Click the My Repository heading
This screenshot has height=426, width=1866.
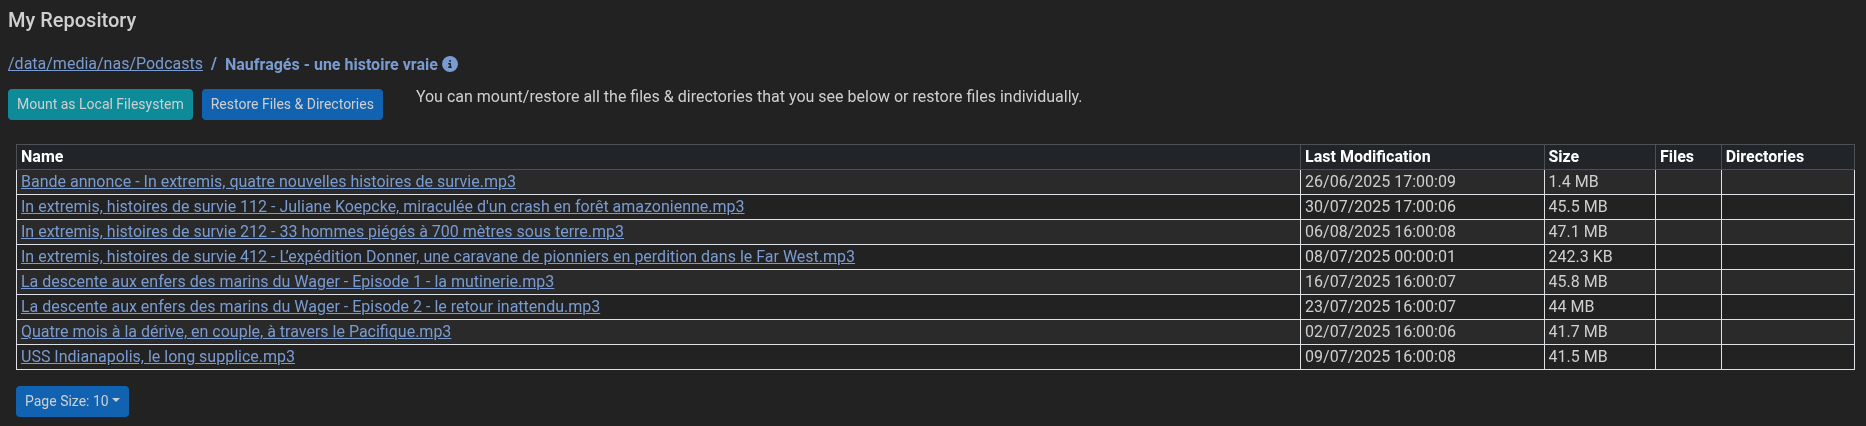pos(72,20)
